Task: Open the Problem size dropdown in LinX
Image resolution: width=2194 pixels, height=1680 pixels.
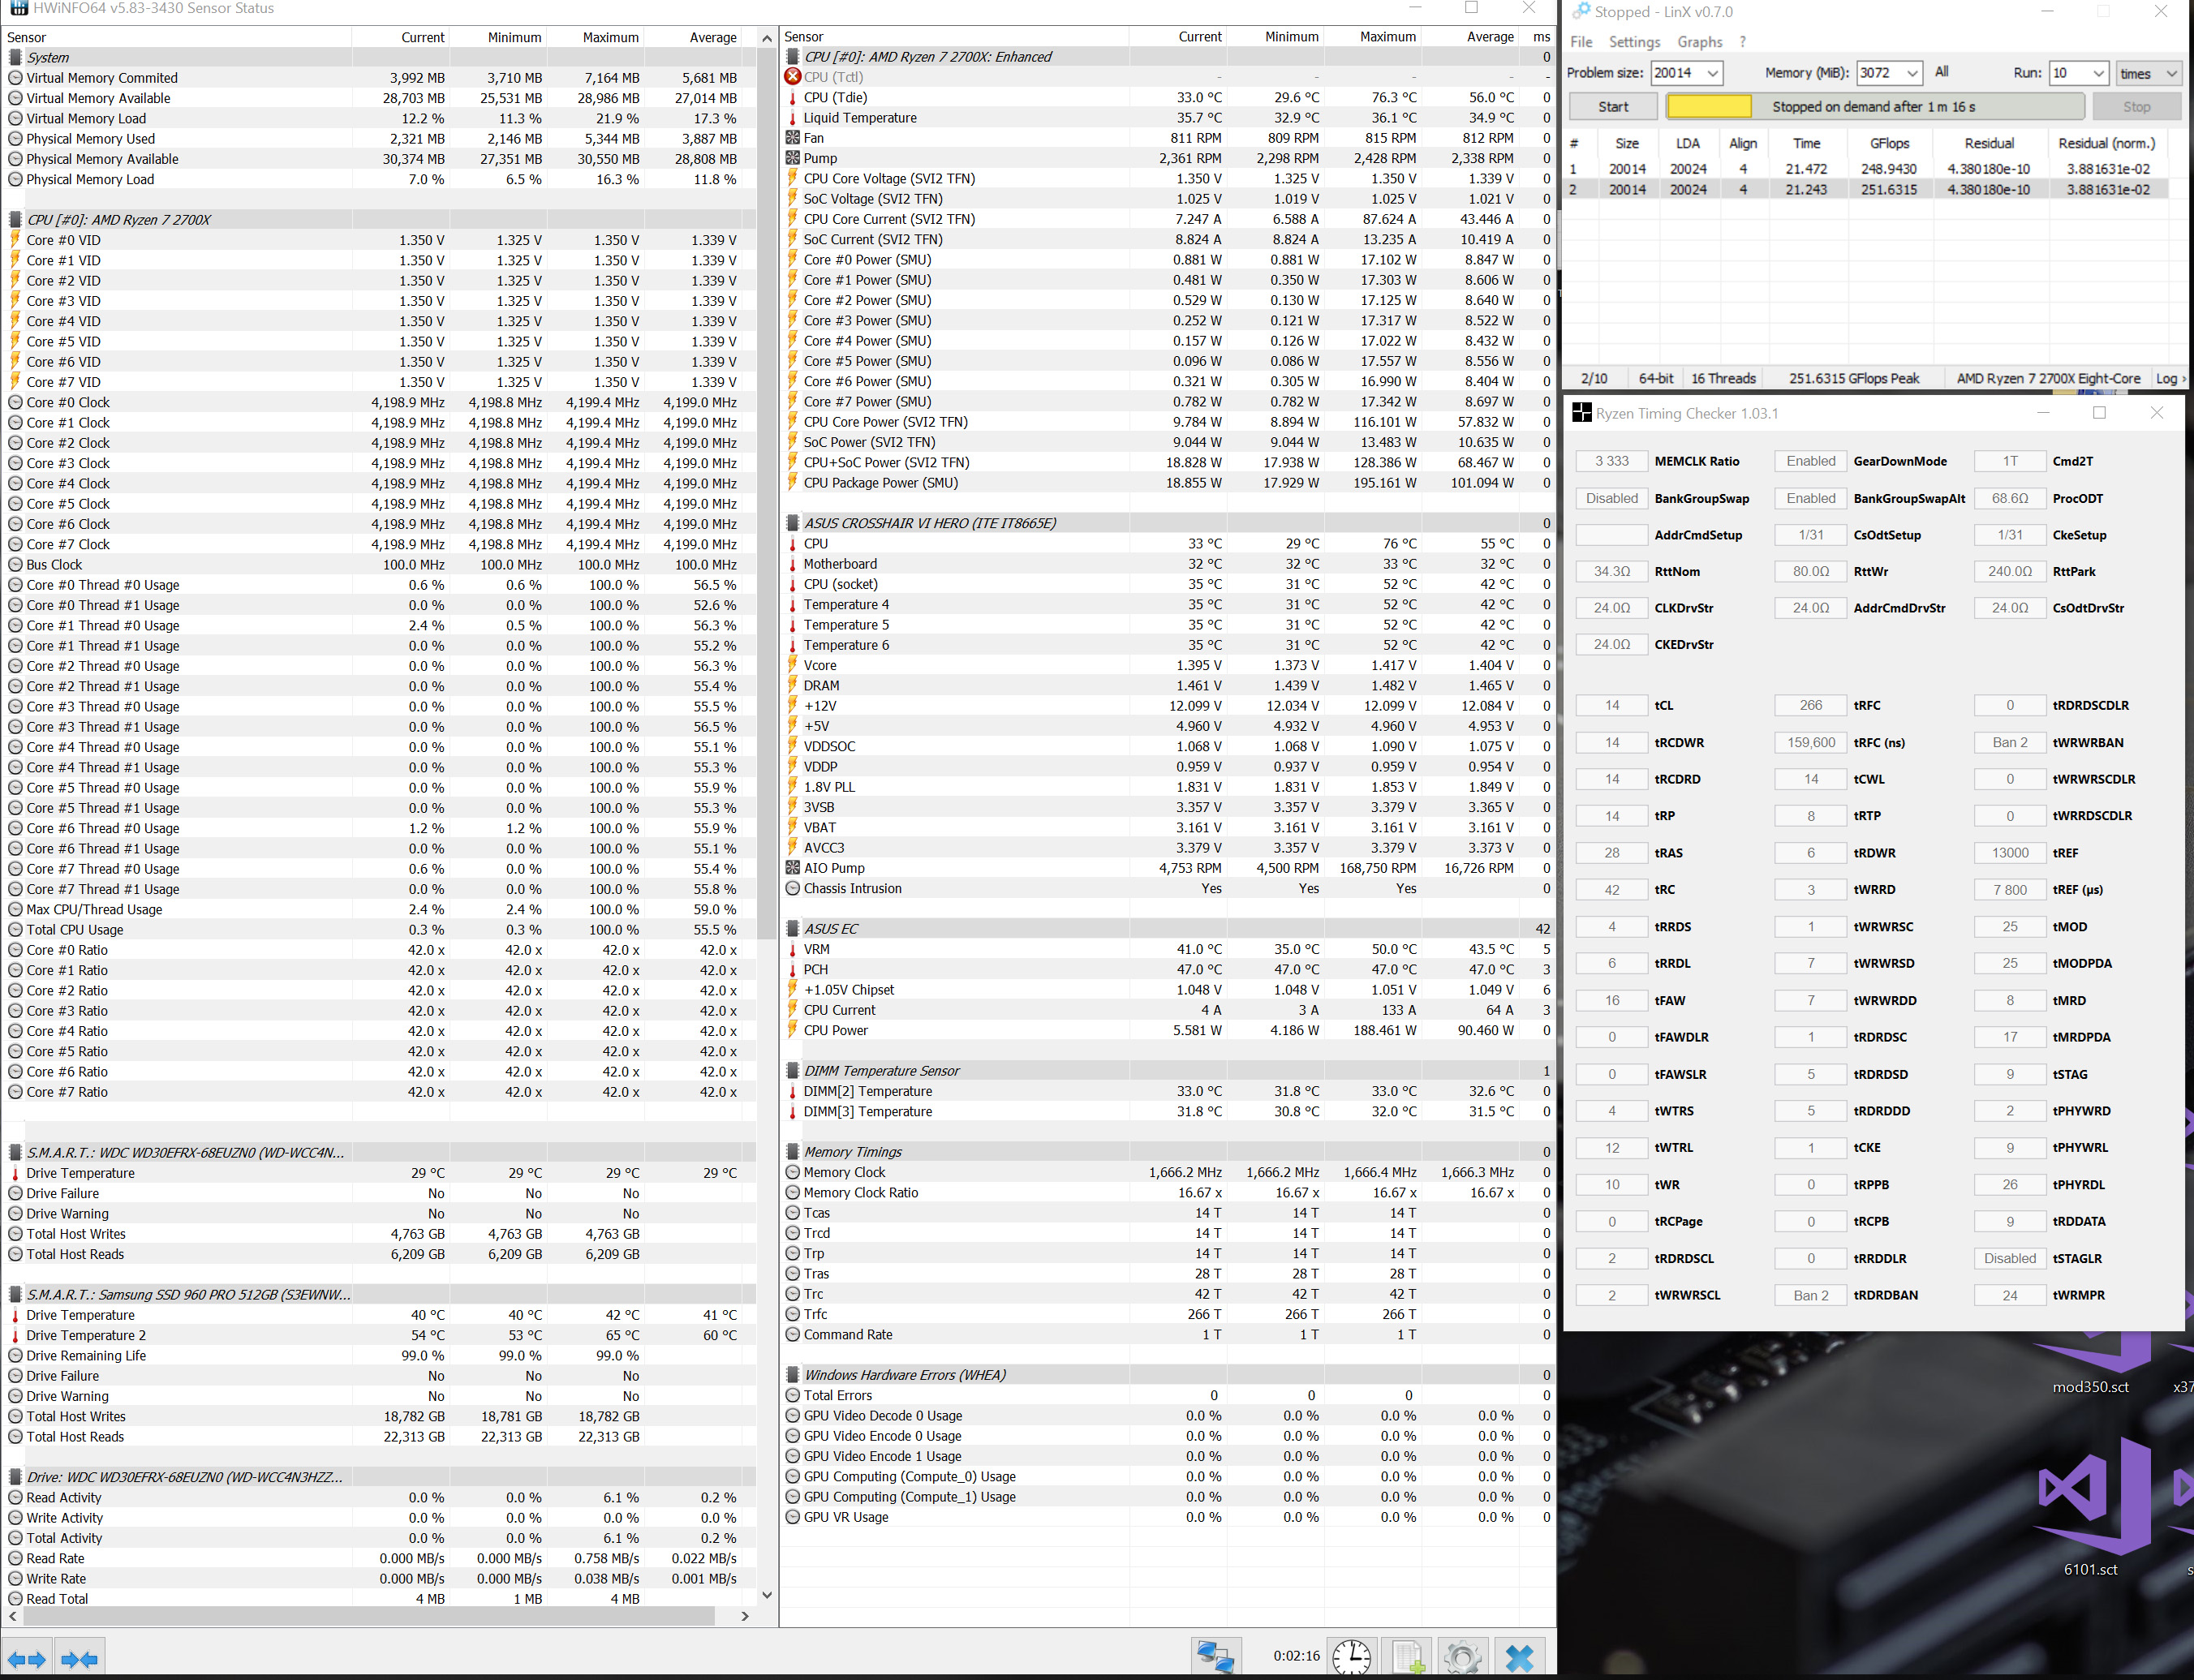Action: [1712, 73]
